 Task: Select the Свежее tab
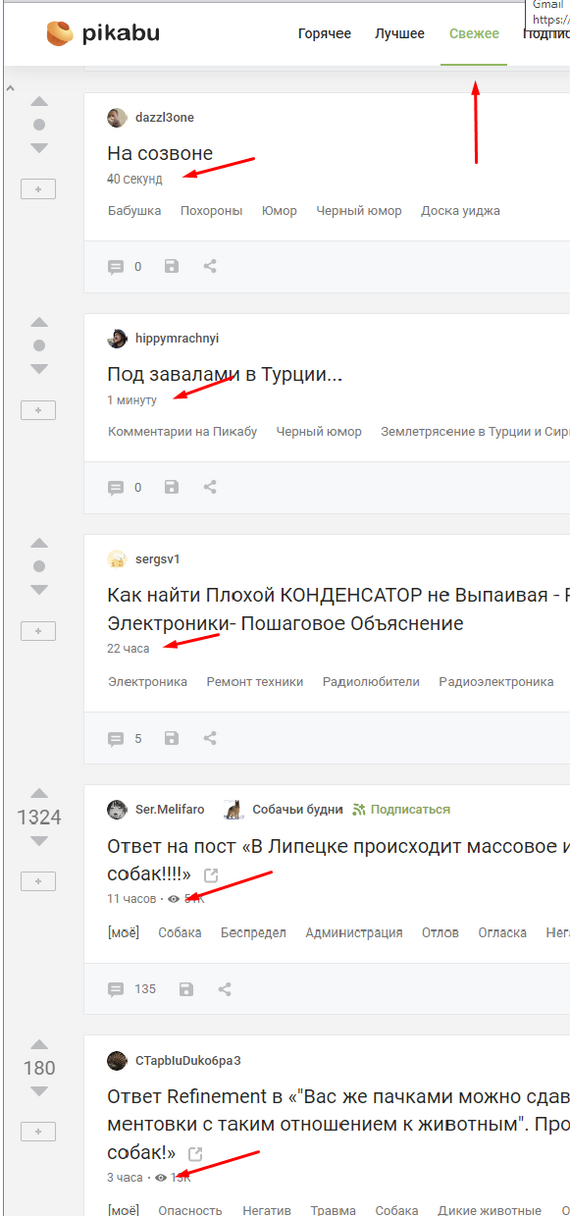[474, 34]
